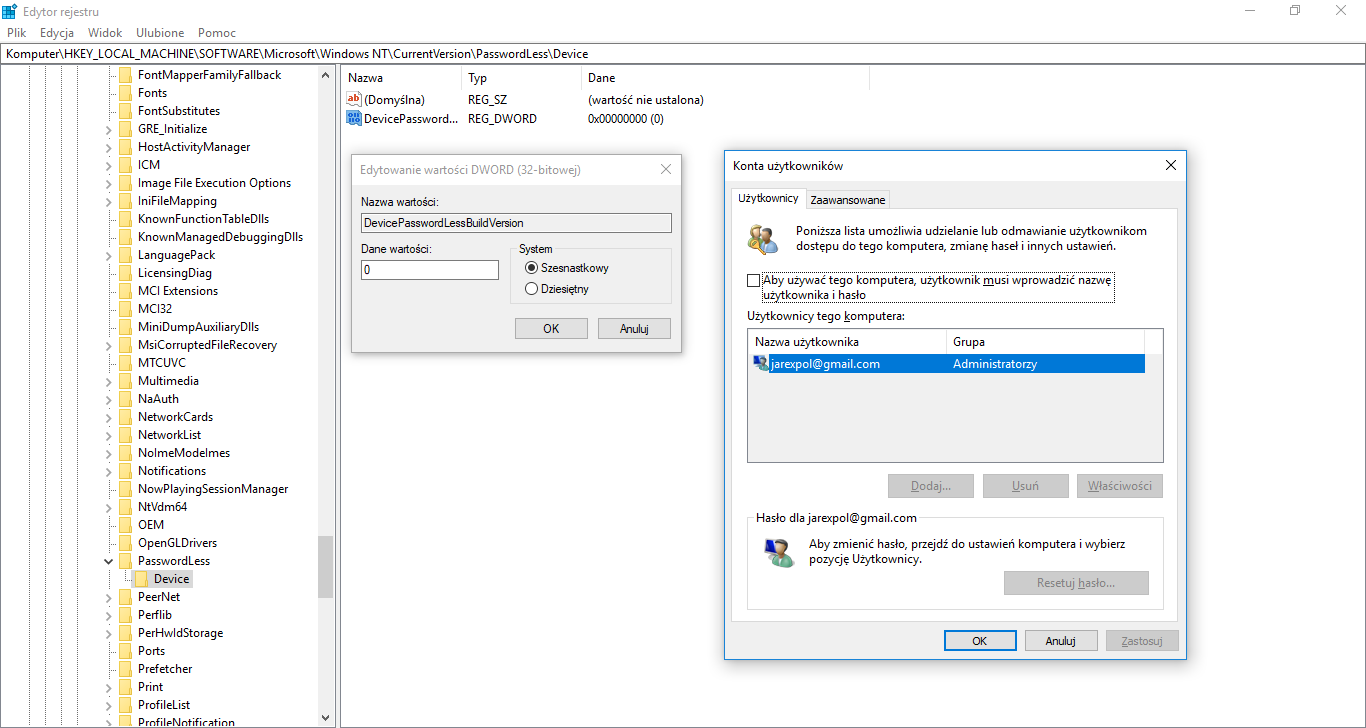The height and width of the screenshot is (728, 1366).
Task: Switch to the Użytkownicy tab
Action: [768, 198]
